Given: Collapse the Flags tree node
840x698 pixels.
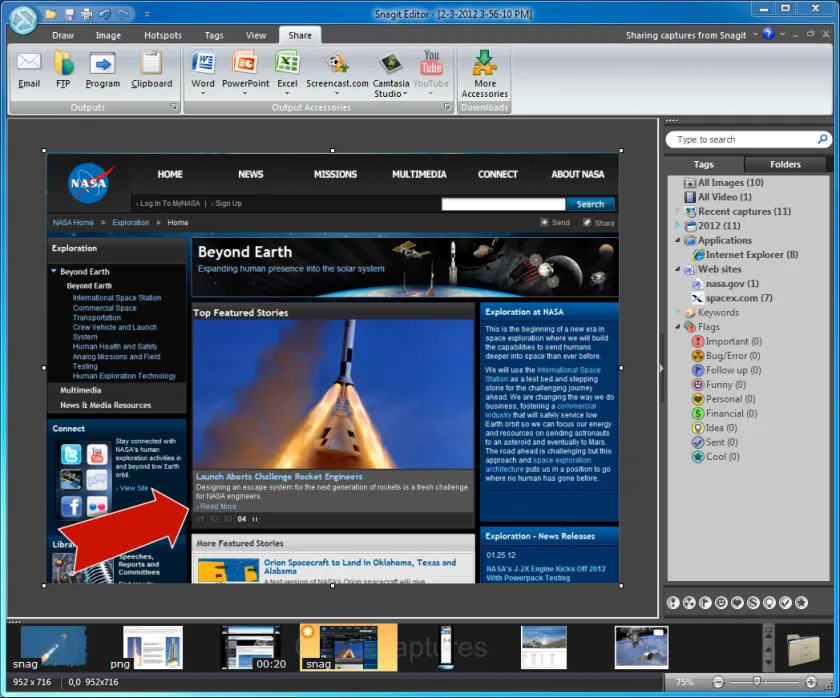Looking at the screenshot, I should (x=678, y=327).
